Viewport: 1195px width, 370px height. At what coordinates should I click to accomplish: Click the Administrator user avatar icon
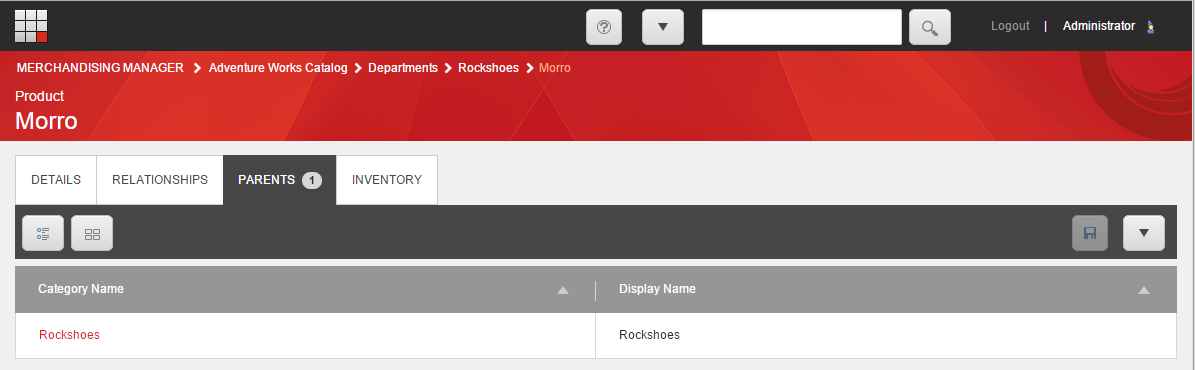tap(1150, 27)
